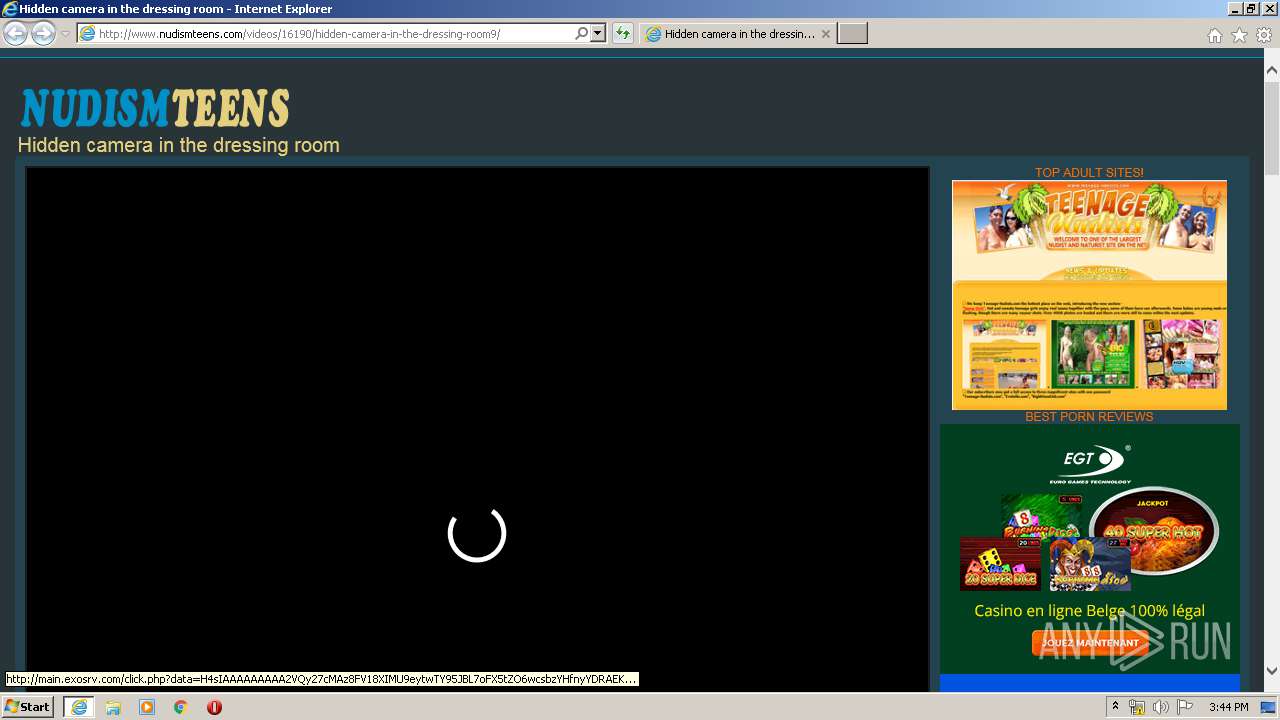Image resolution: width=1280 pixels, height=720 pixels.
Task: Click the EGT logo in the casino ad
Action: pos(1090,464)
